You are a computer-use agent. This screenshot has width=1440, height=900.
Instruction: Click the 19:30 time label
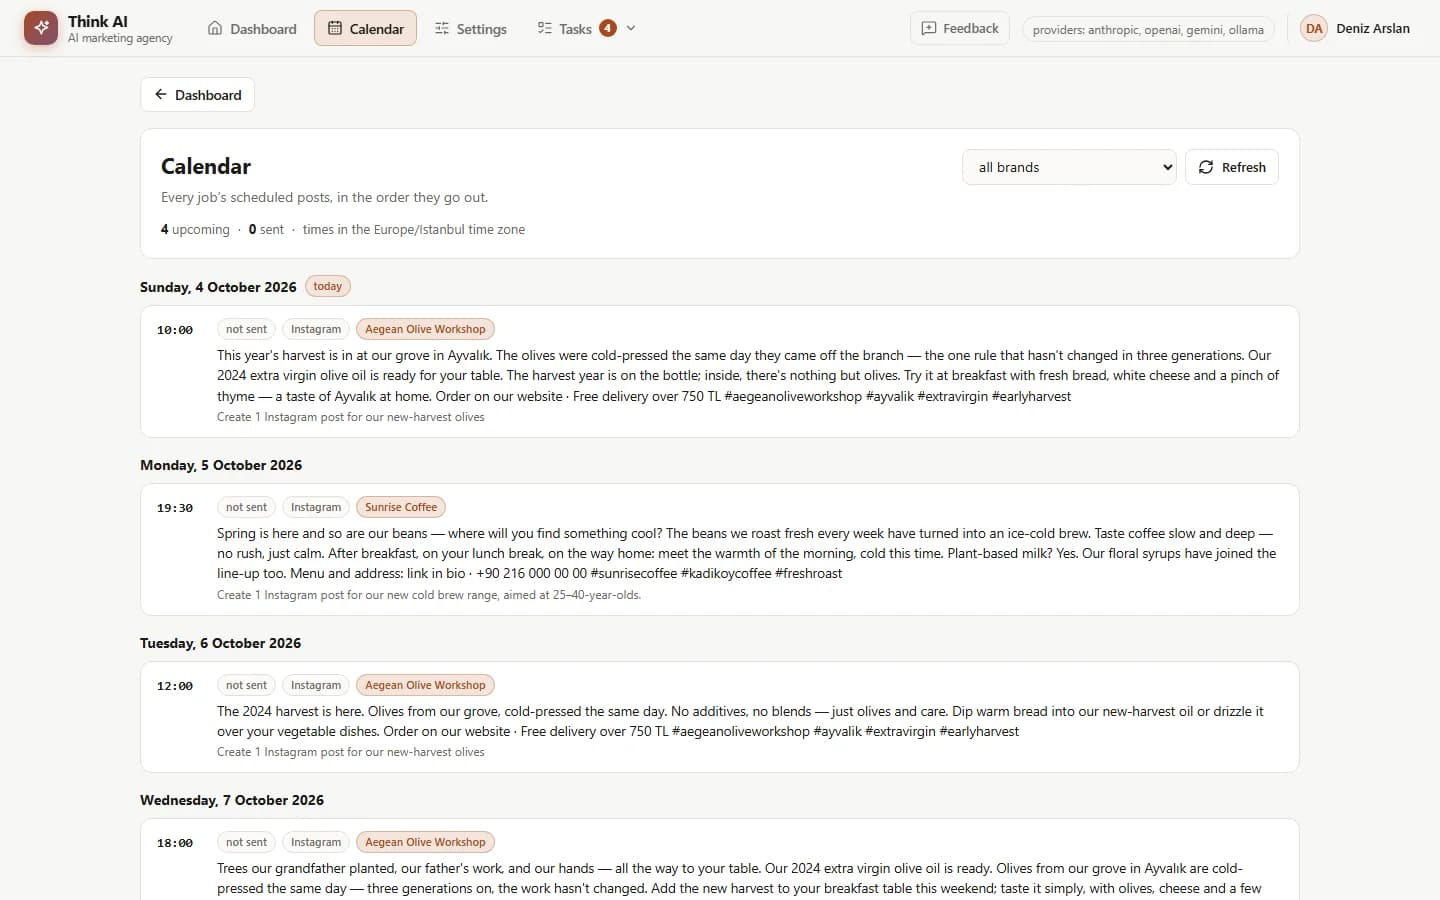coord(175,508)
